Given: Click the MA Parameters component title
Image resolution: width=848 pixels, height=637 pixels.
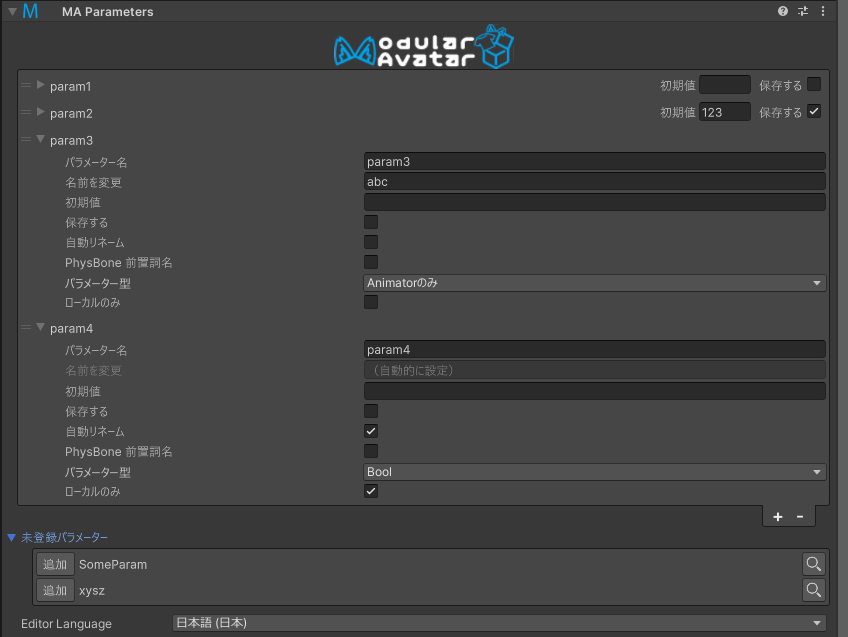Looking at the screenshot, I should (x=108, y=12).
